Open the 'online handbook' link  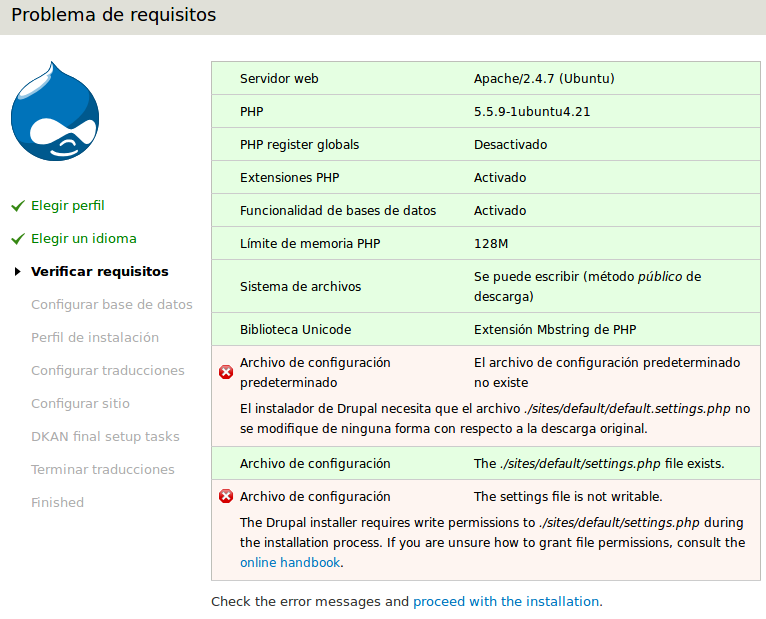click(x=290, y=563)
